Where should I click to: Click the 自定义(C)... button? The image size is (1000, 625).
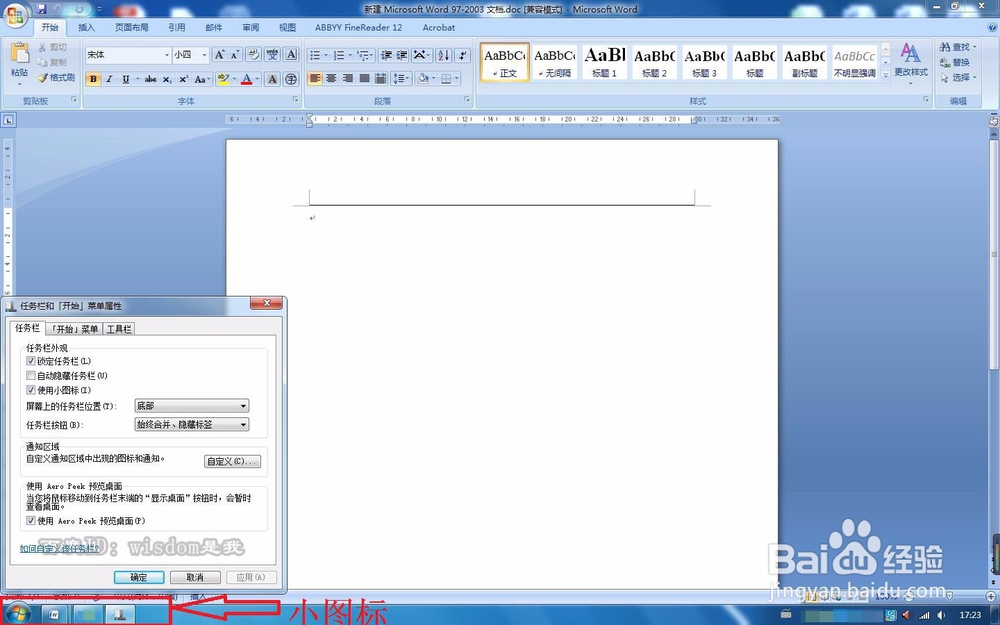232,461
